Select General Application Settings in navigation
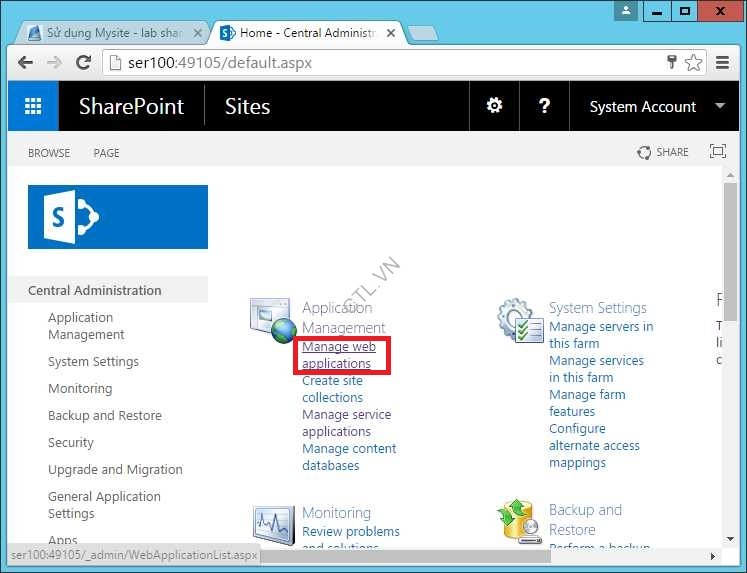 click(104, 505)
